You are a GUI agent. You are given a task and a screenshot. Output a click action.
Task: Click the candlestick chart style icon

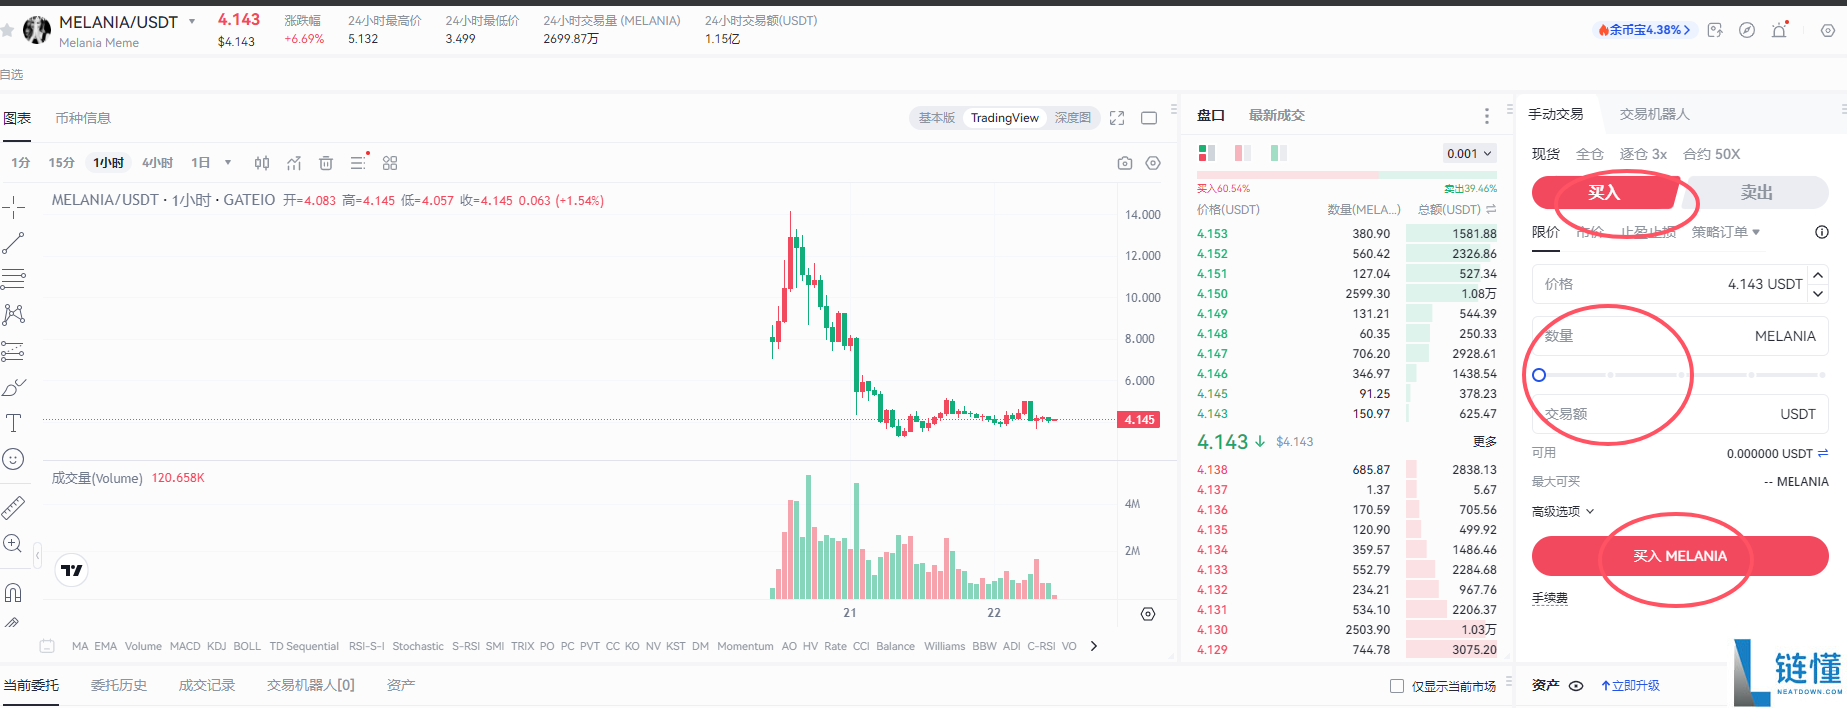pyautogui.click(x=262, y=163)
